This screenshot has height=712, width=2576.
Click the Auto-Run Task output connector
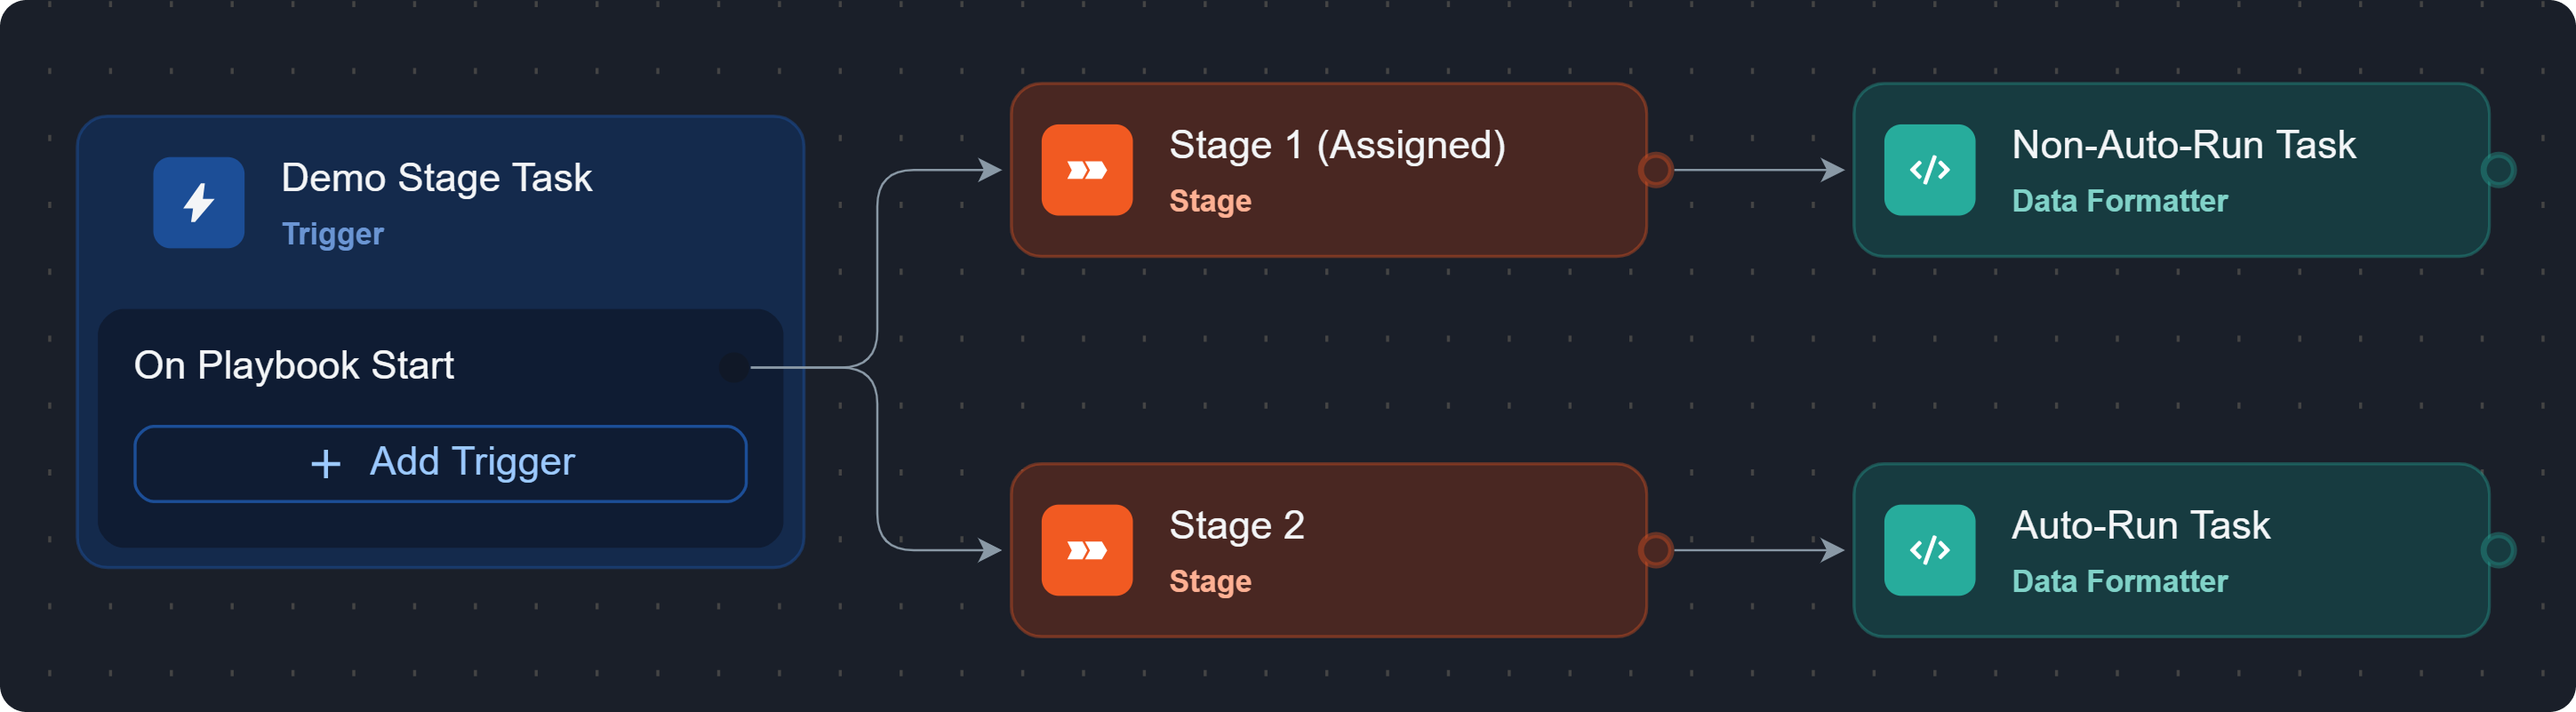pyautogui.click(x=2497, y=550)
